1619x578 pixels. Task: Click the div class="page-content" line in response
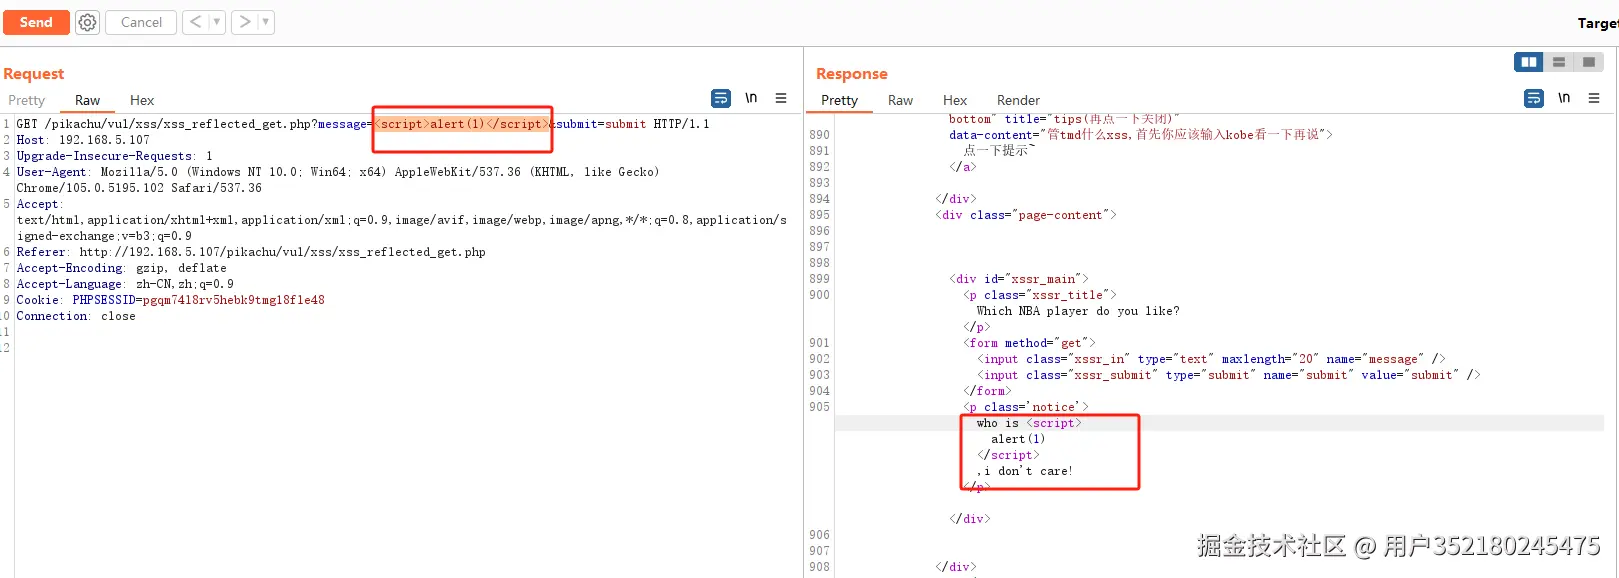coord(1026,214)
